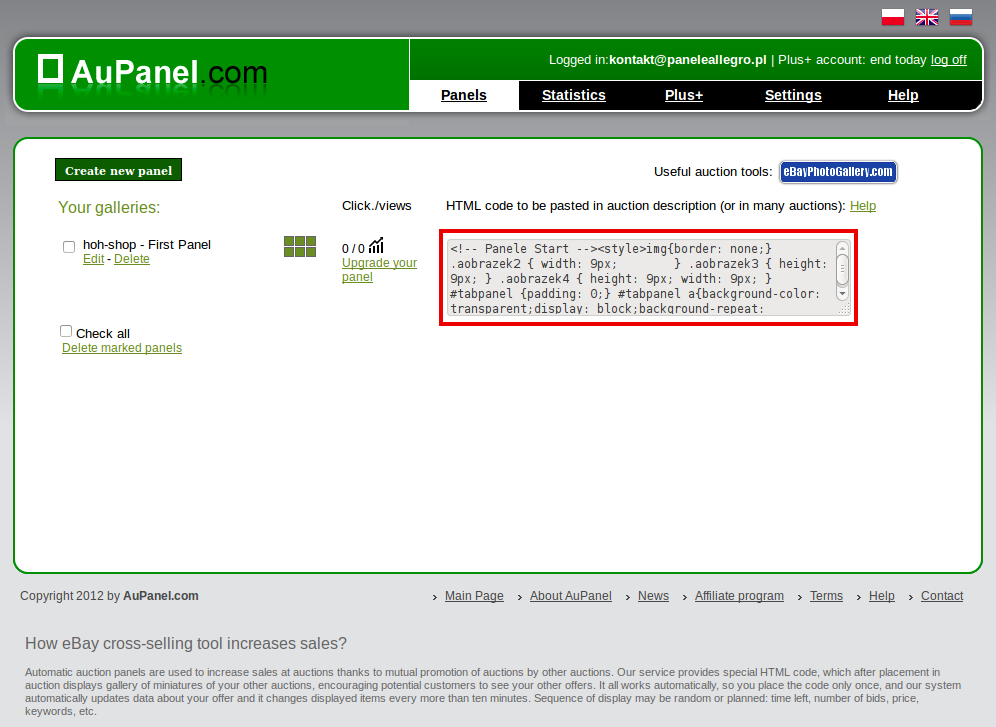Click the AuPanel.com logo
This screenshot has width=996, height=727.
pyautogui.click(x=152, y=71)
